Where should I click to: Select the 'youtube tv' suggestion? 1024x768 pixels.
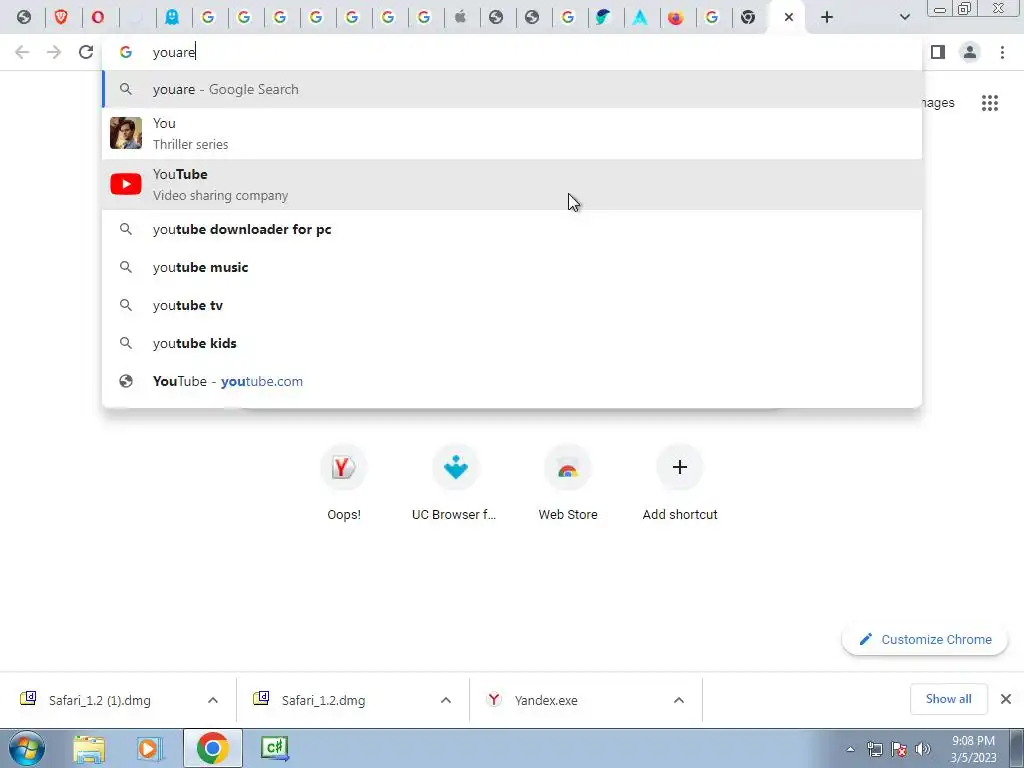[x=512, y=305]
